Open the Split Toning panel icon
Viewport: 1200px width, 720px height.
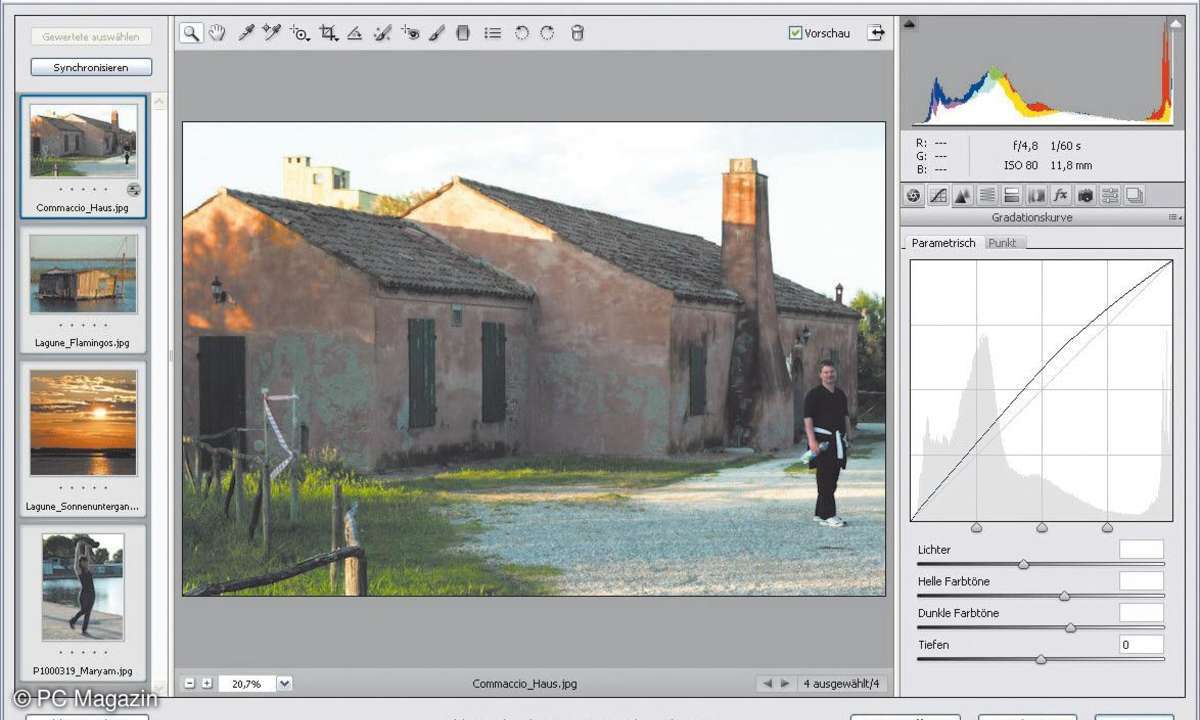1012,195
